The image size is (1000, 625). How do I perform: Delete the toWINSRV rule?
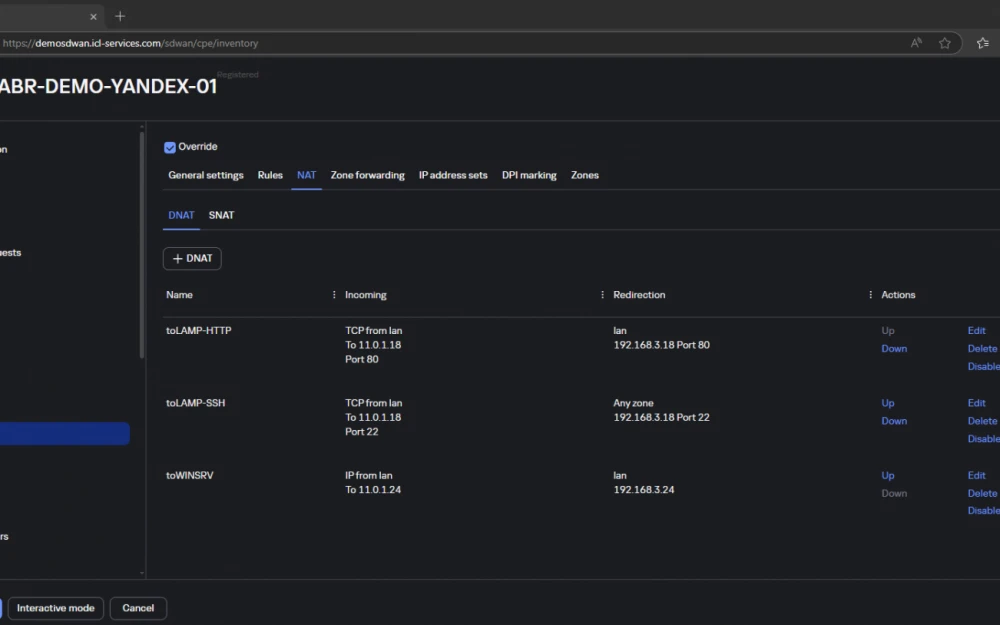coord(982,493)
